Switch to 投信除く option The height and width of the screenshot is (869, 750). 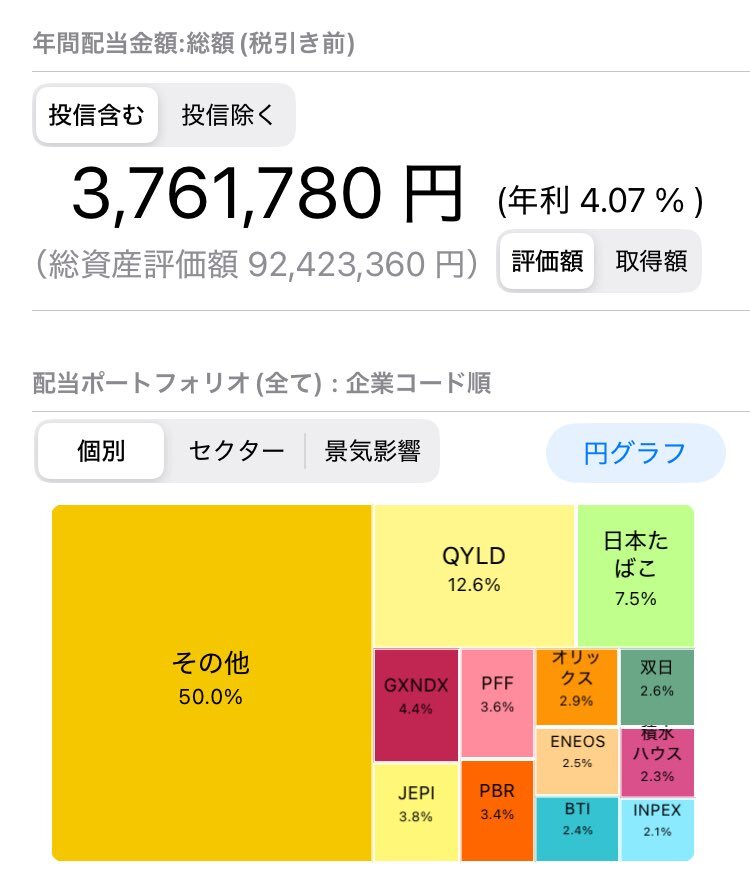[227, 116]
